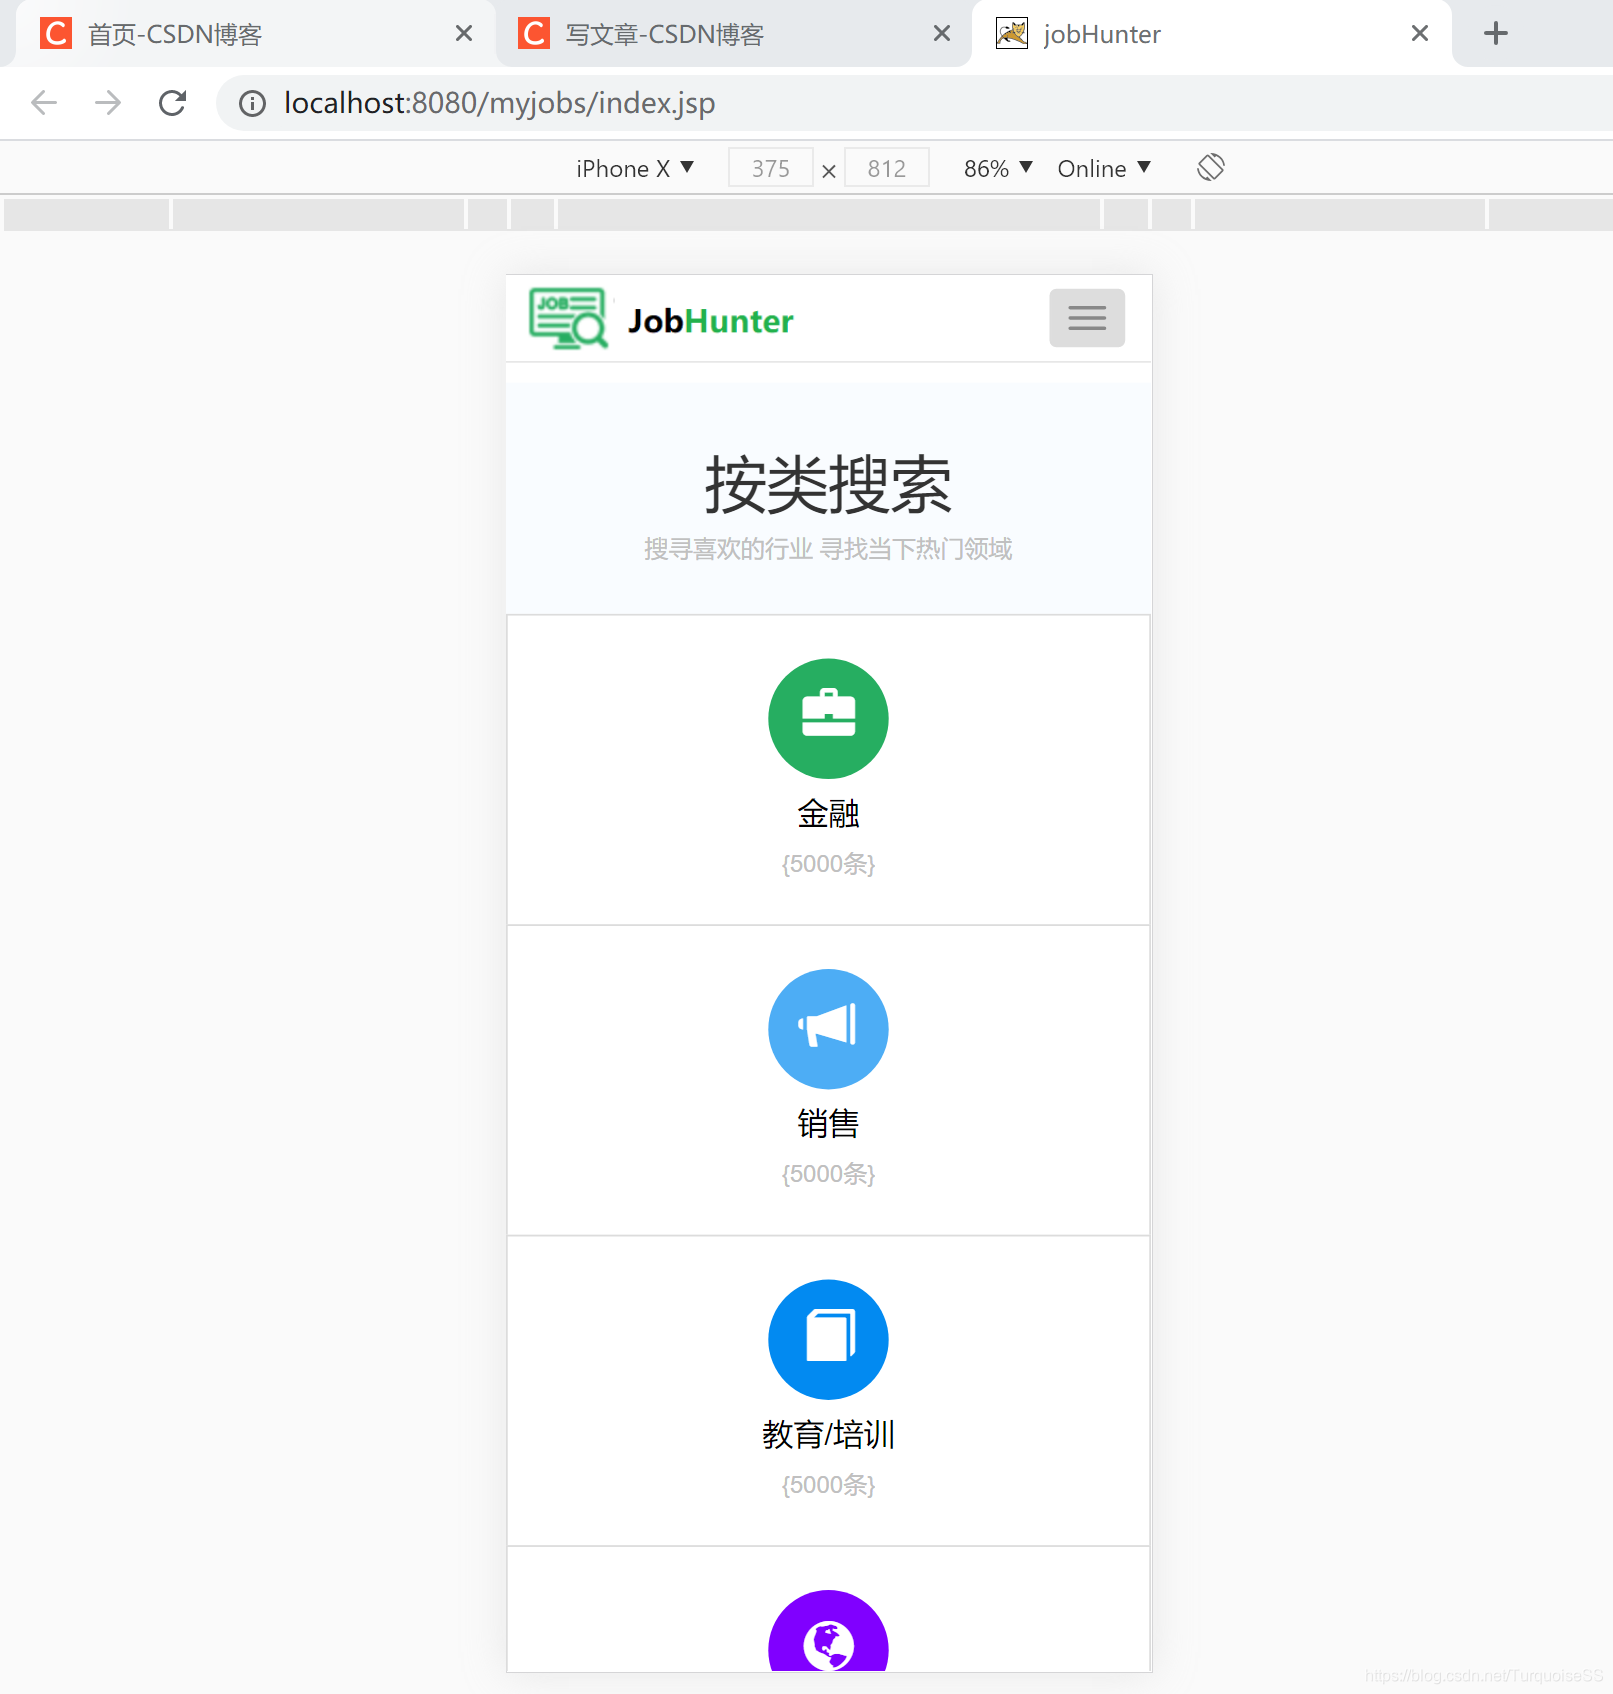
Task: Click the 教育/培训 category title
Action: (x=828, y=1435)
